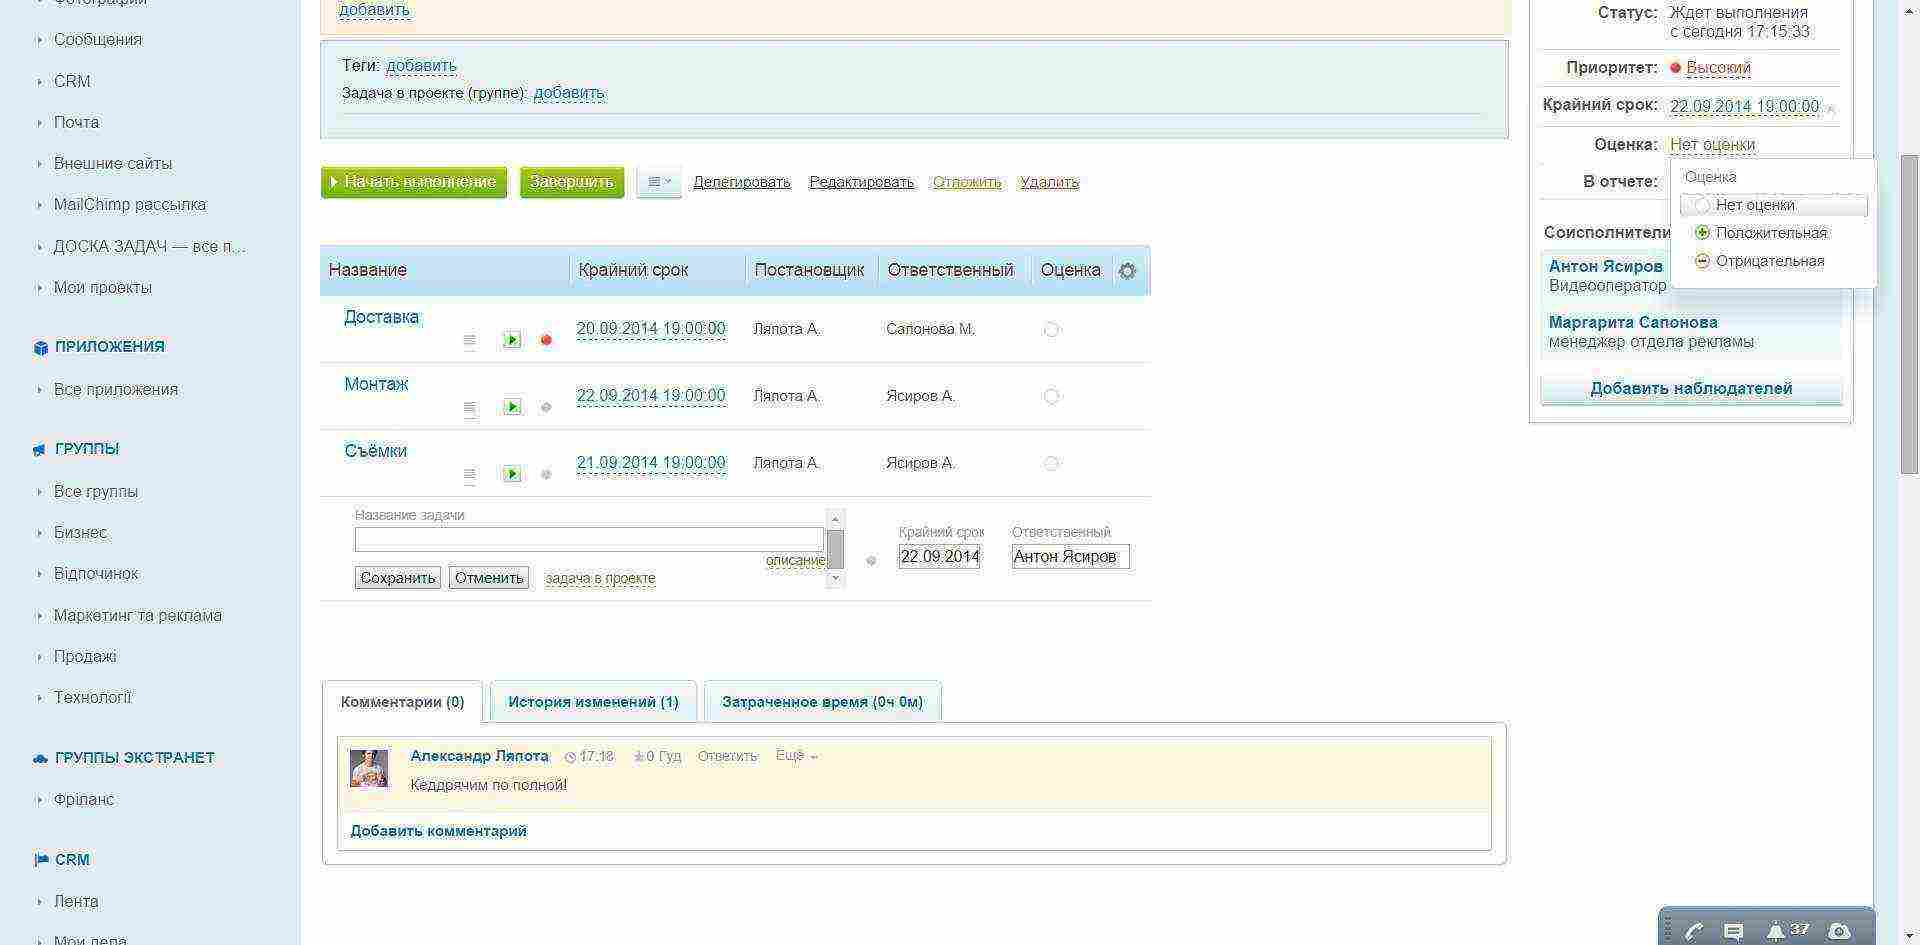1920x945 pixels.
Task: Click the Удалить link
Action: pos(1049,182)
